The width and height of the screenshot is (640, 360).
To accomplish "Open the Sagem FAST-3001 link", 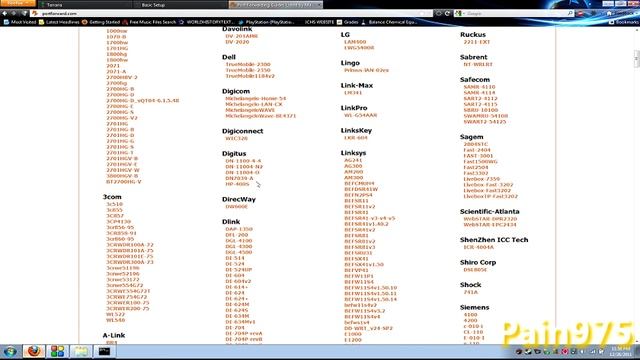I will tap(478, 156).
